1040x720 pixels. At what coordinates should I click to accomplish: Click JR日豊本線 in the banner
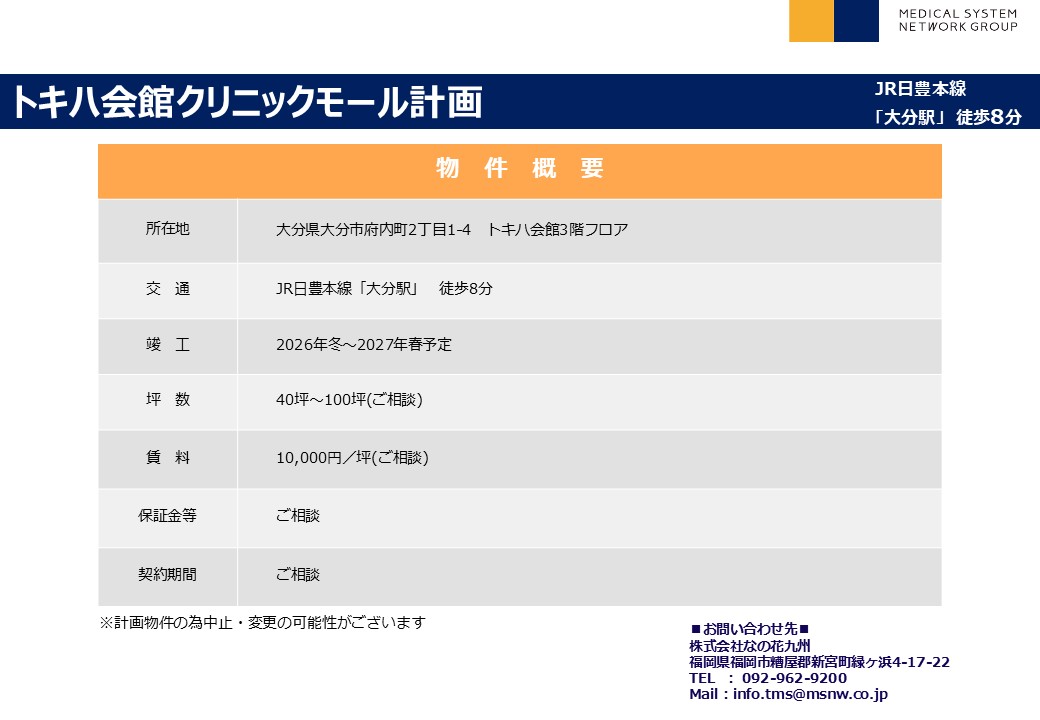[920, 89]
